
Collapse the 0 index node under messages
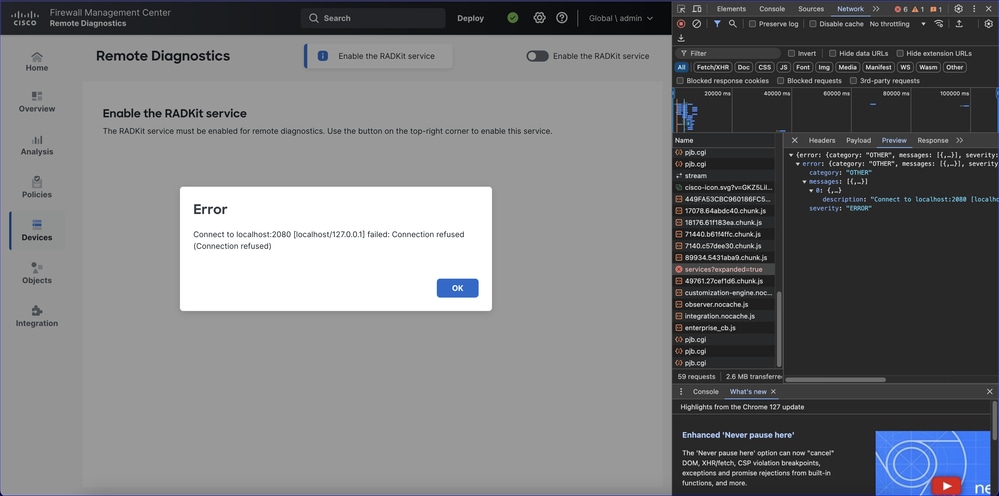click(x=811, y=190)
